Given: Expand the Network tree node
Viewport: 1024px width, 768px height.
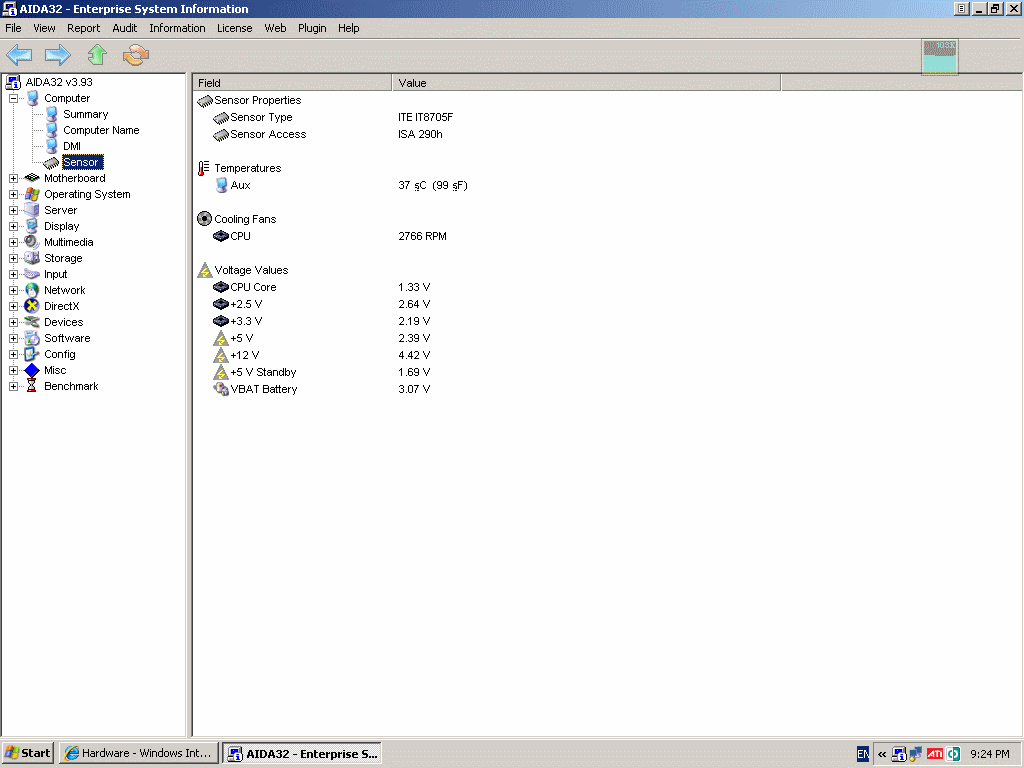Looking at the screenshot, I should [x=14, y=291].
